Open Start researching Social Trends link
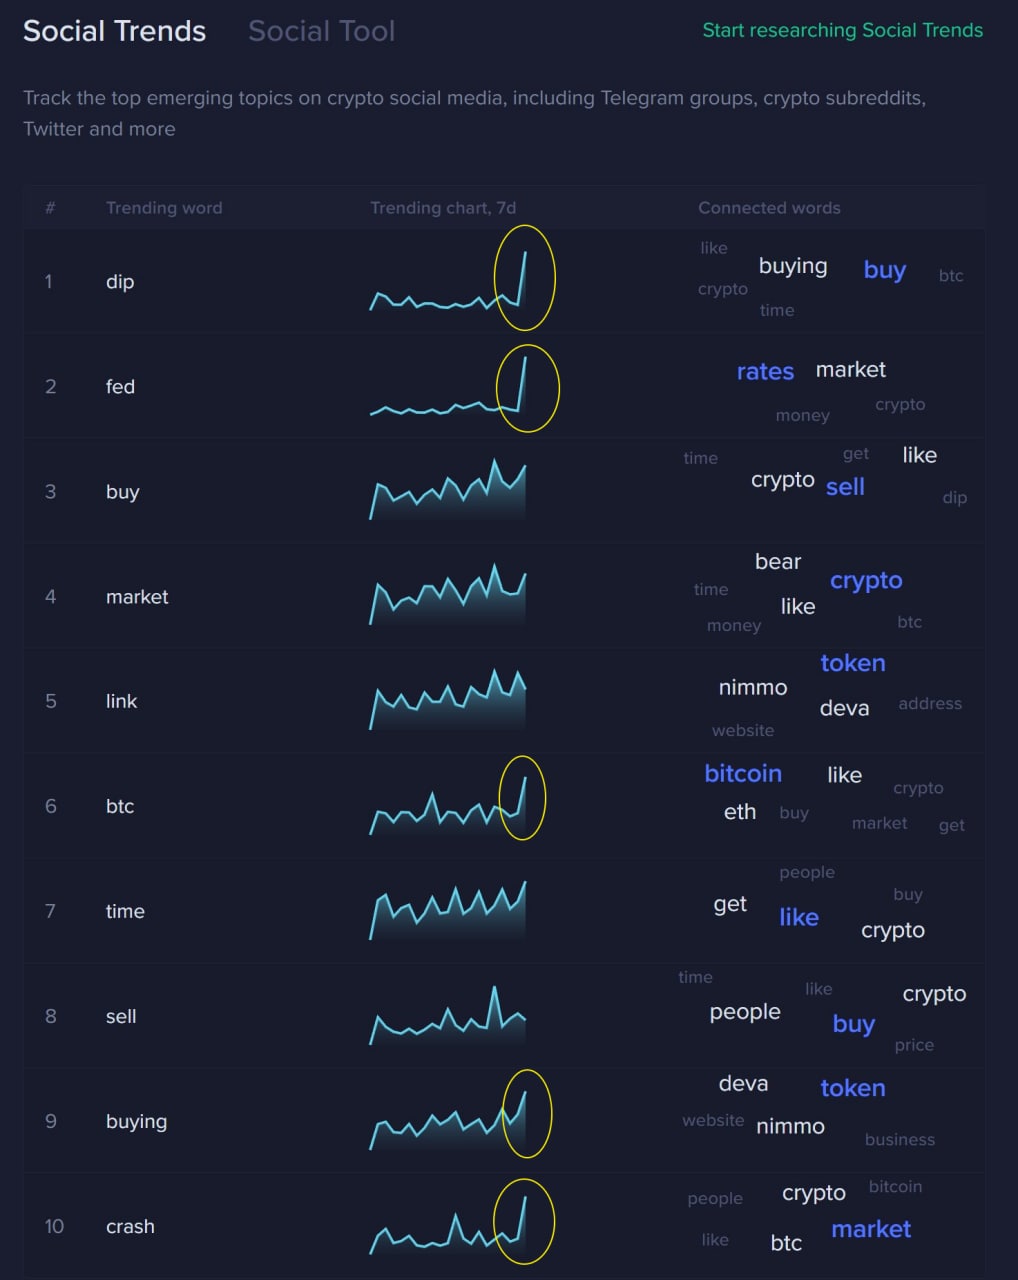This screenshot has height=1280, width=1018. [x=842, y=30]
